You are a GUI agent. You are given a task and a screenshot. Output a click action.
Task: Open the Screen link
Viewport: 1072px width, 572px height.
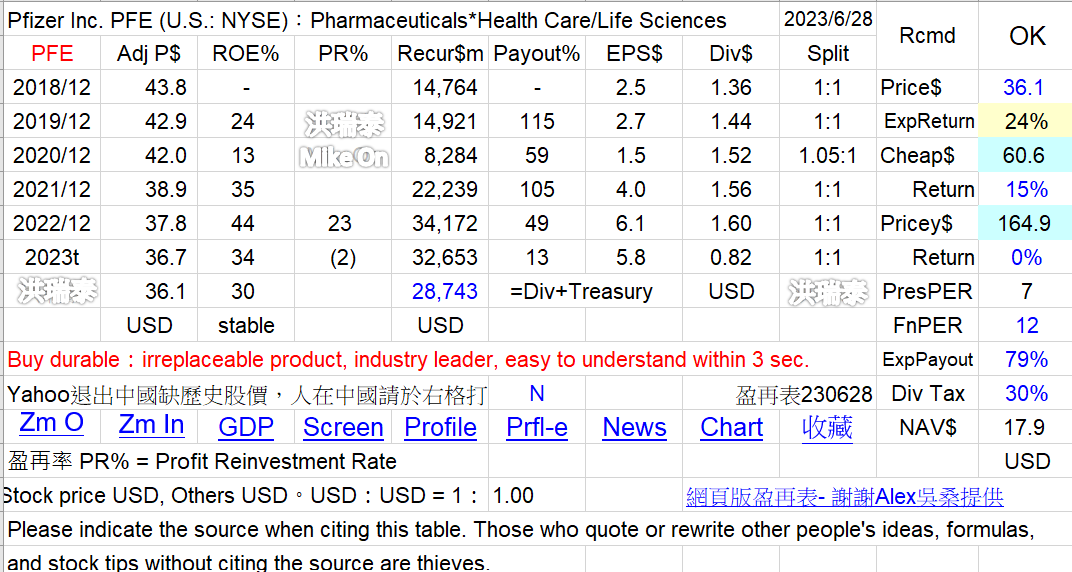coord(343,428)
